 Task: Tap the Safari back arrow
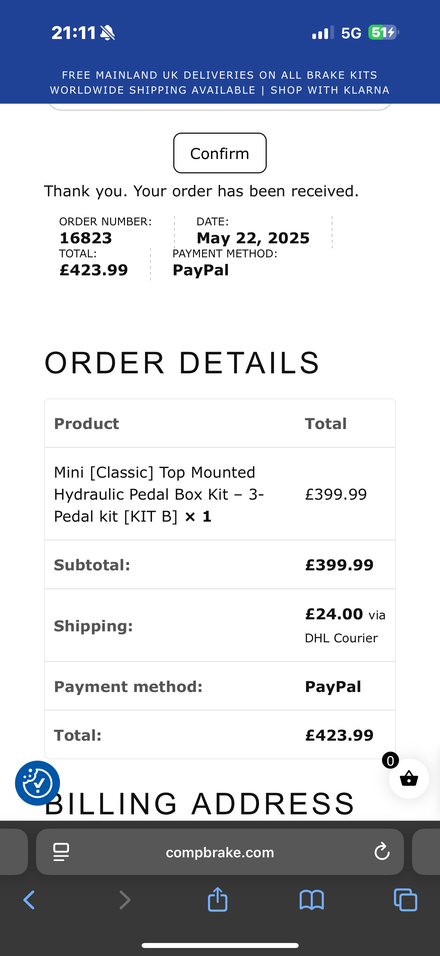29,899
